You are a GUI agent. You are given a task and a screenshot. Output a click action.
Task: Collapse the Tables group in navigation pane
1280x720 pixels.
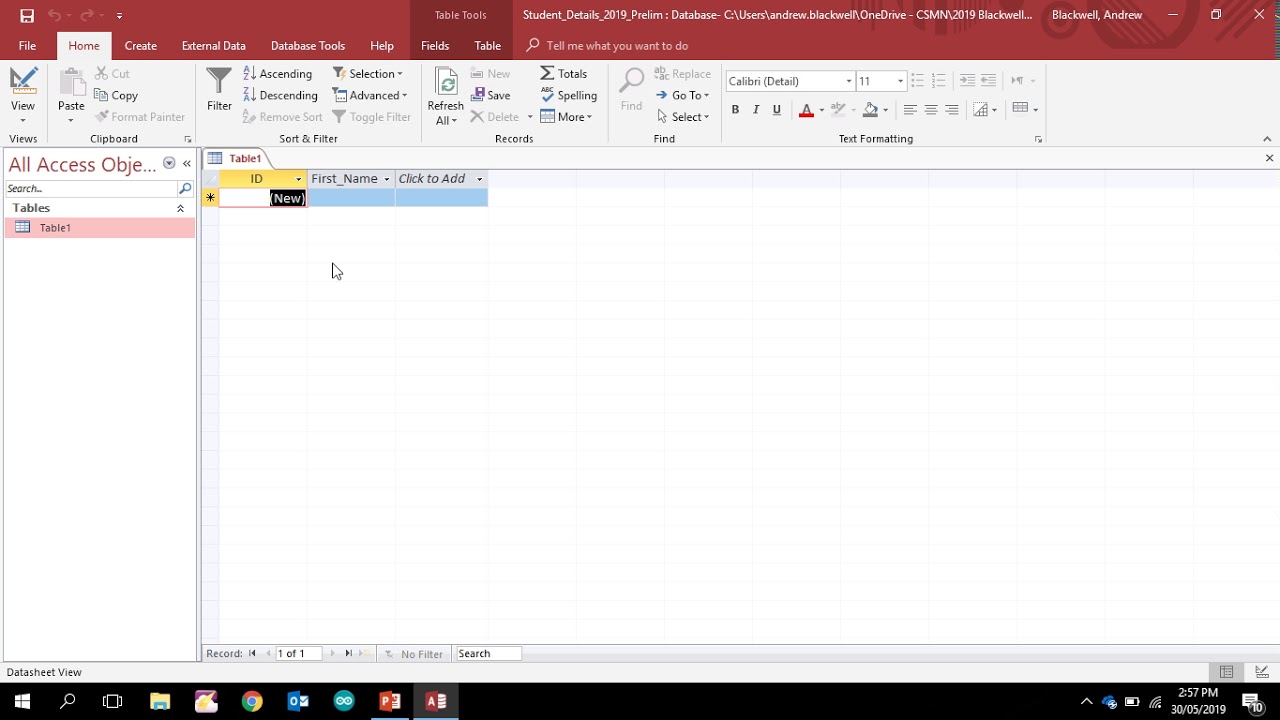180,208
